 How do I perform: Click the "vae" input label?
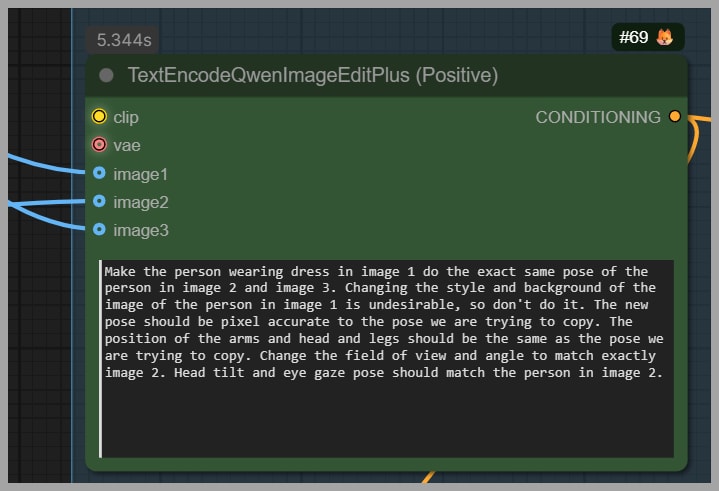127,145
